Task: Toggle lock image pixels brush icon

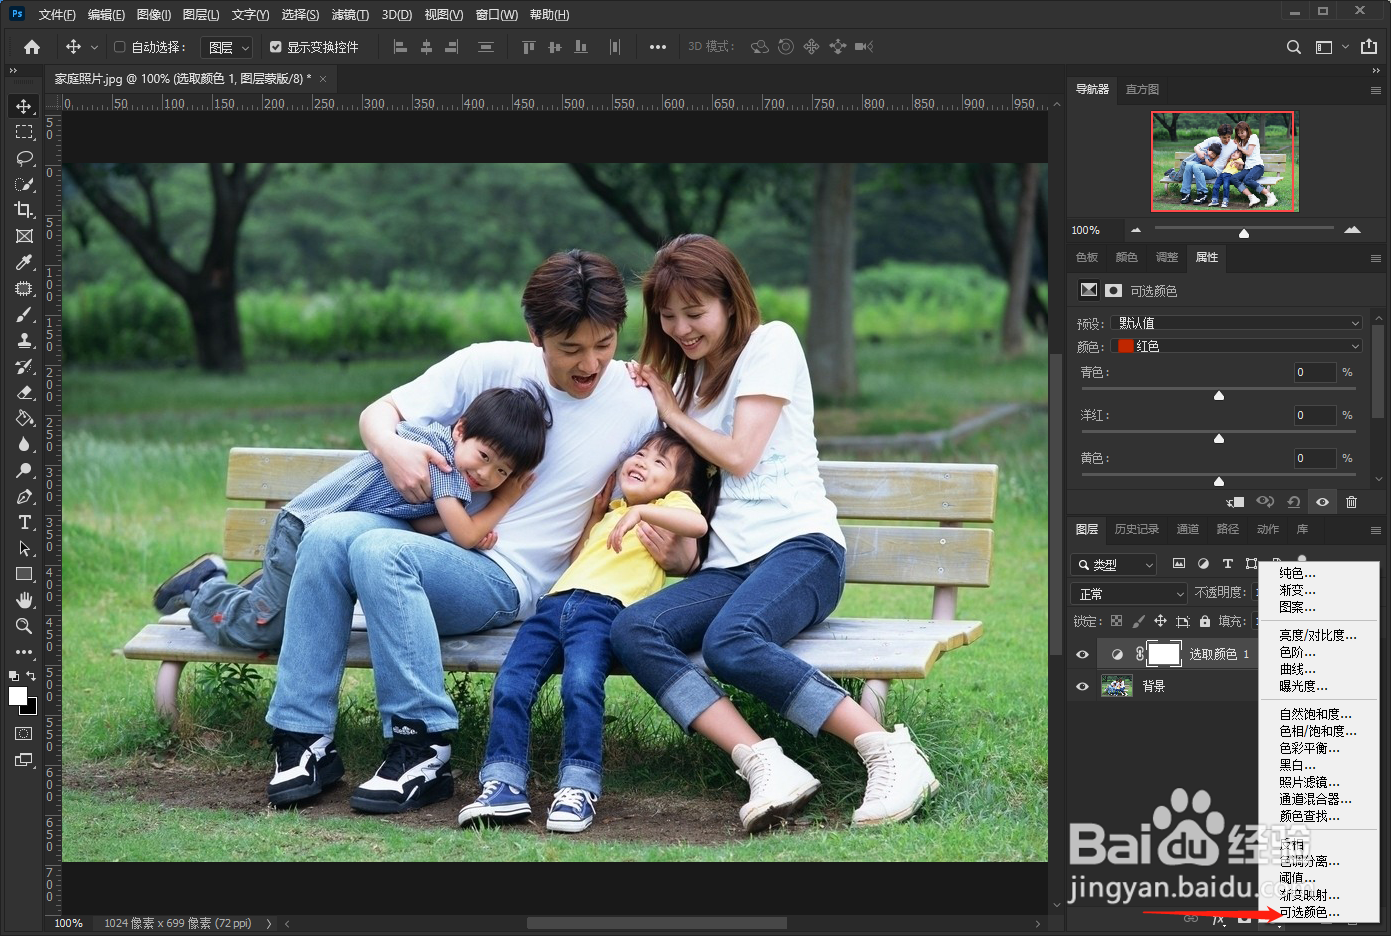Action: pos(1138,621)
